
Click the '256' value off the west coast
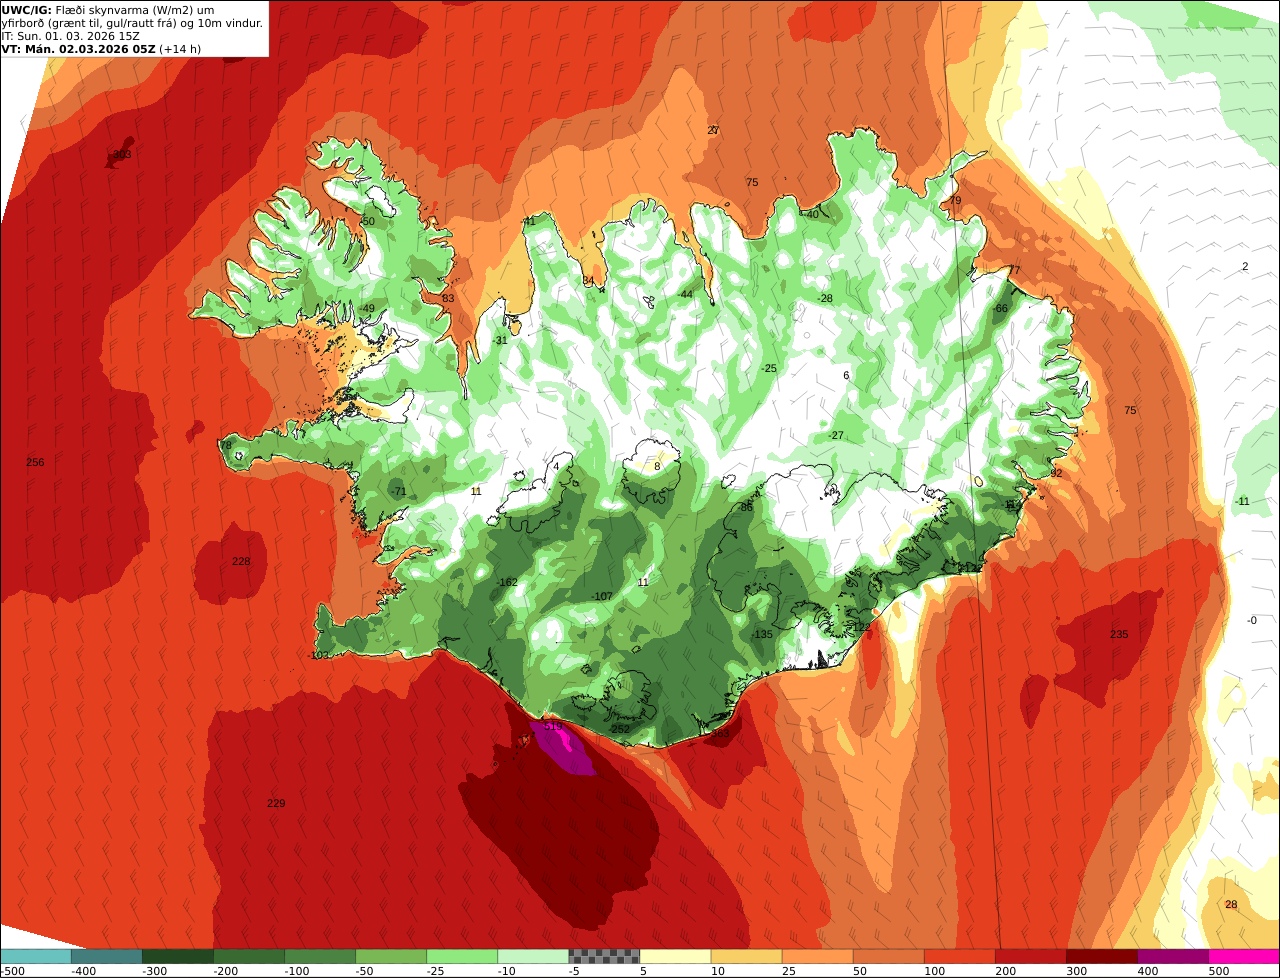[x=35, y=462]
